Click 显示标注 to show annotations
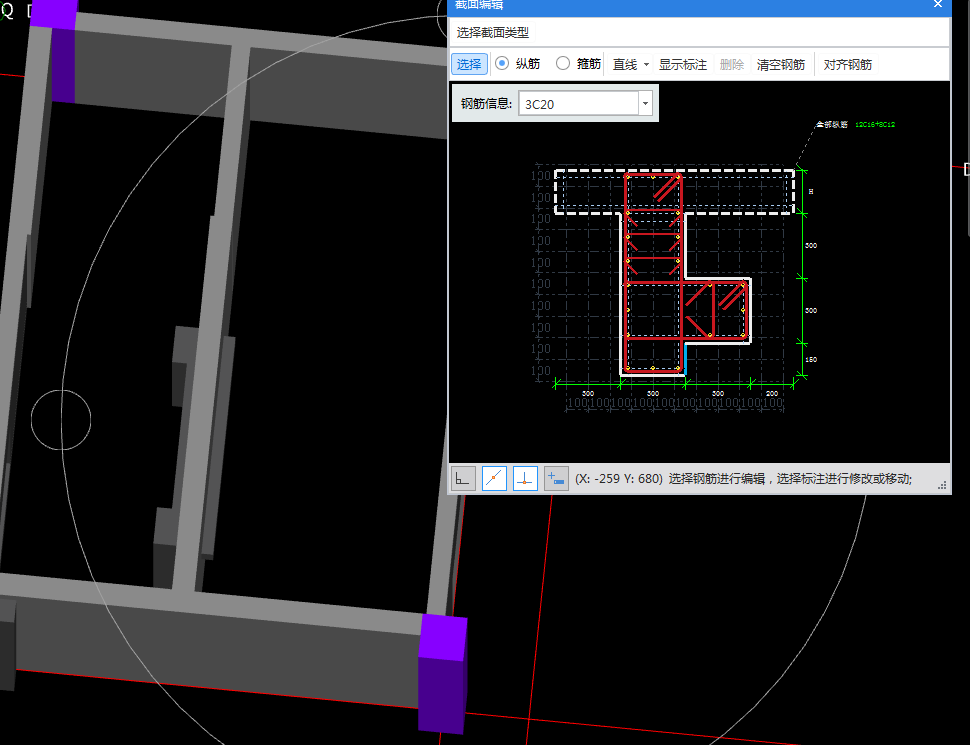The height and width of the screenshot is (745, 970). click(682, 64)
